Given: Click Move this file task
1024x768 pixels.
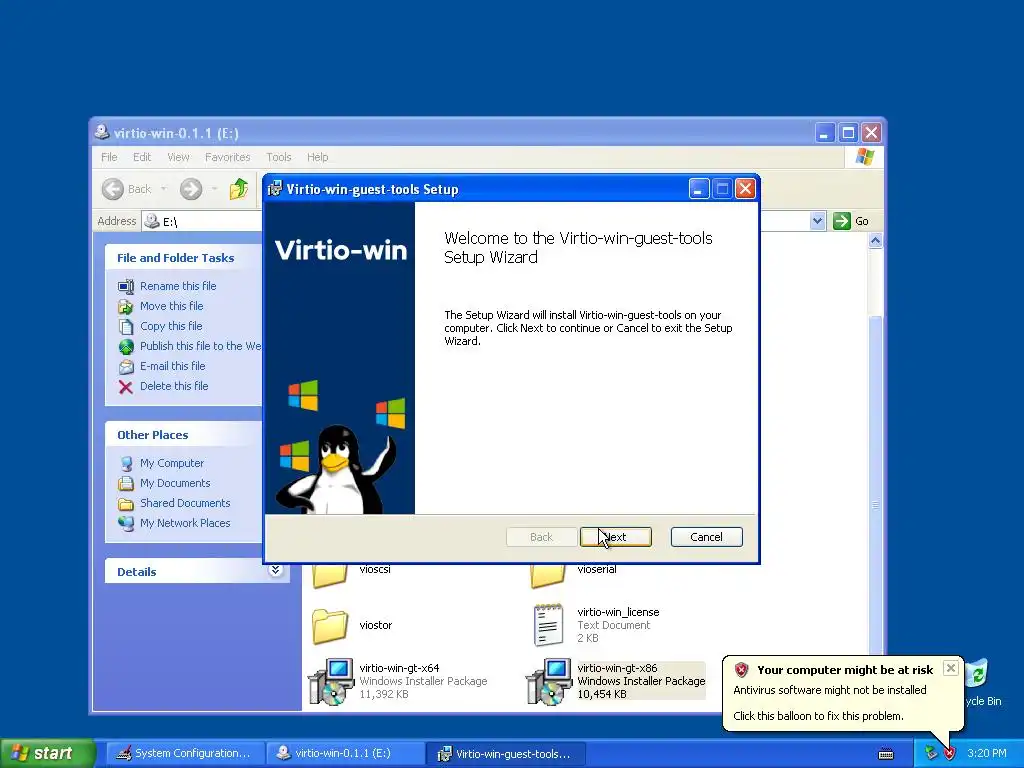Looking at the screenshot, I should click(x=171, y=306).
